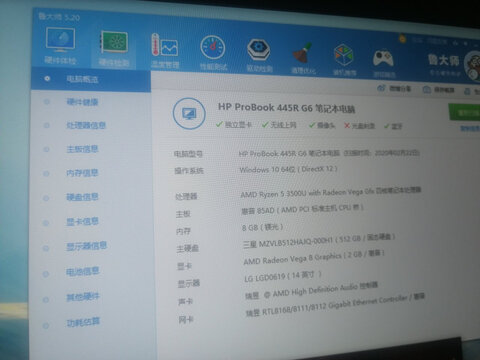Select the hardware detection green card icon
The height and width of the screenshot is (360, 480).
click(114, 43)
